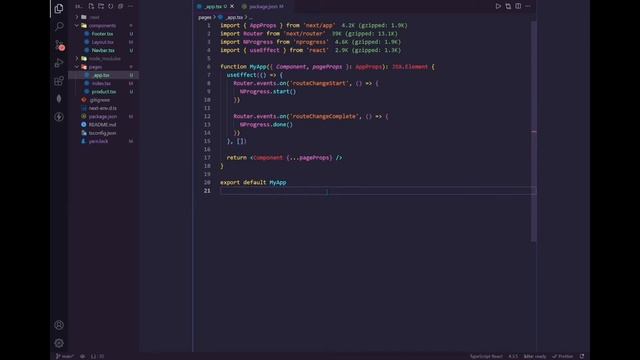Click 'routeChangeComplete' string on line 12
Screen dimensions: 640x360
[x=324, y=116]
